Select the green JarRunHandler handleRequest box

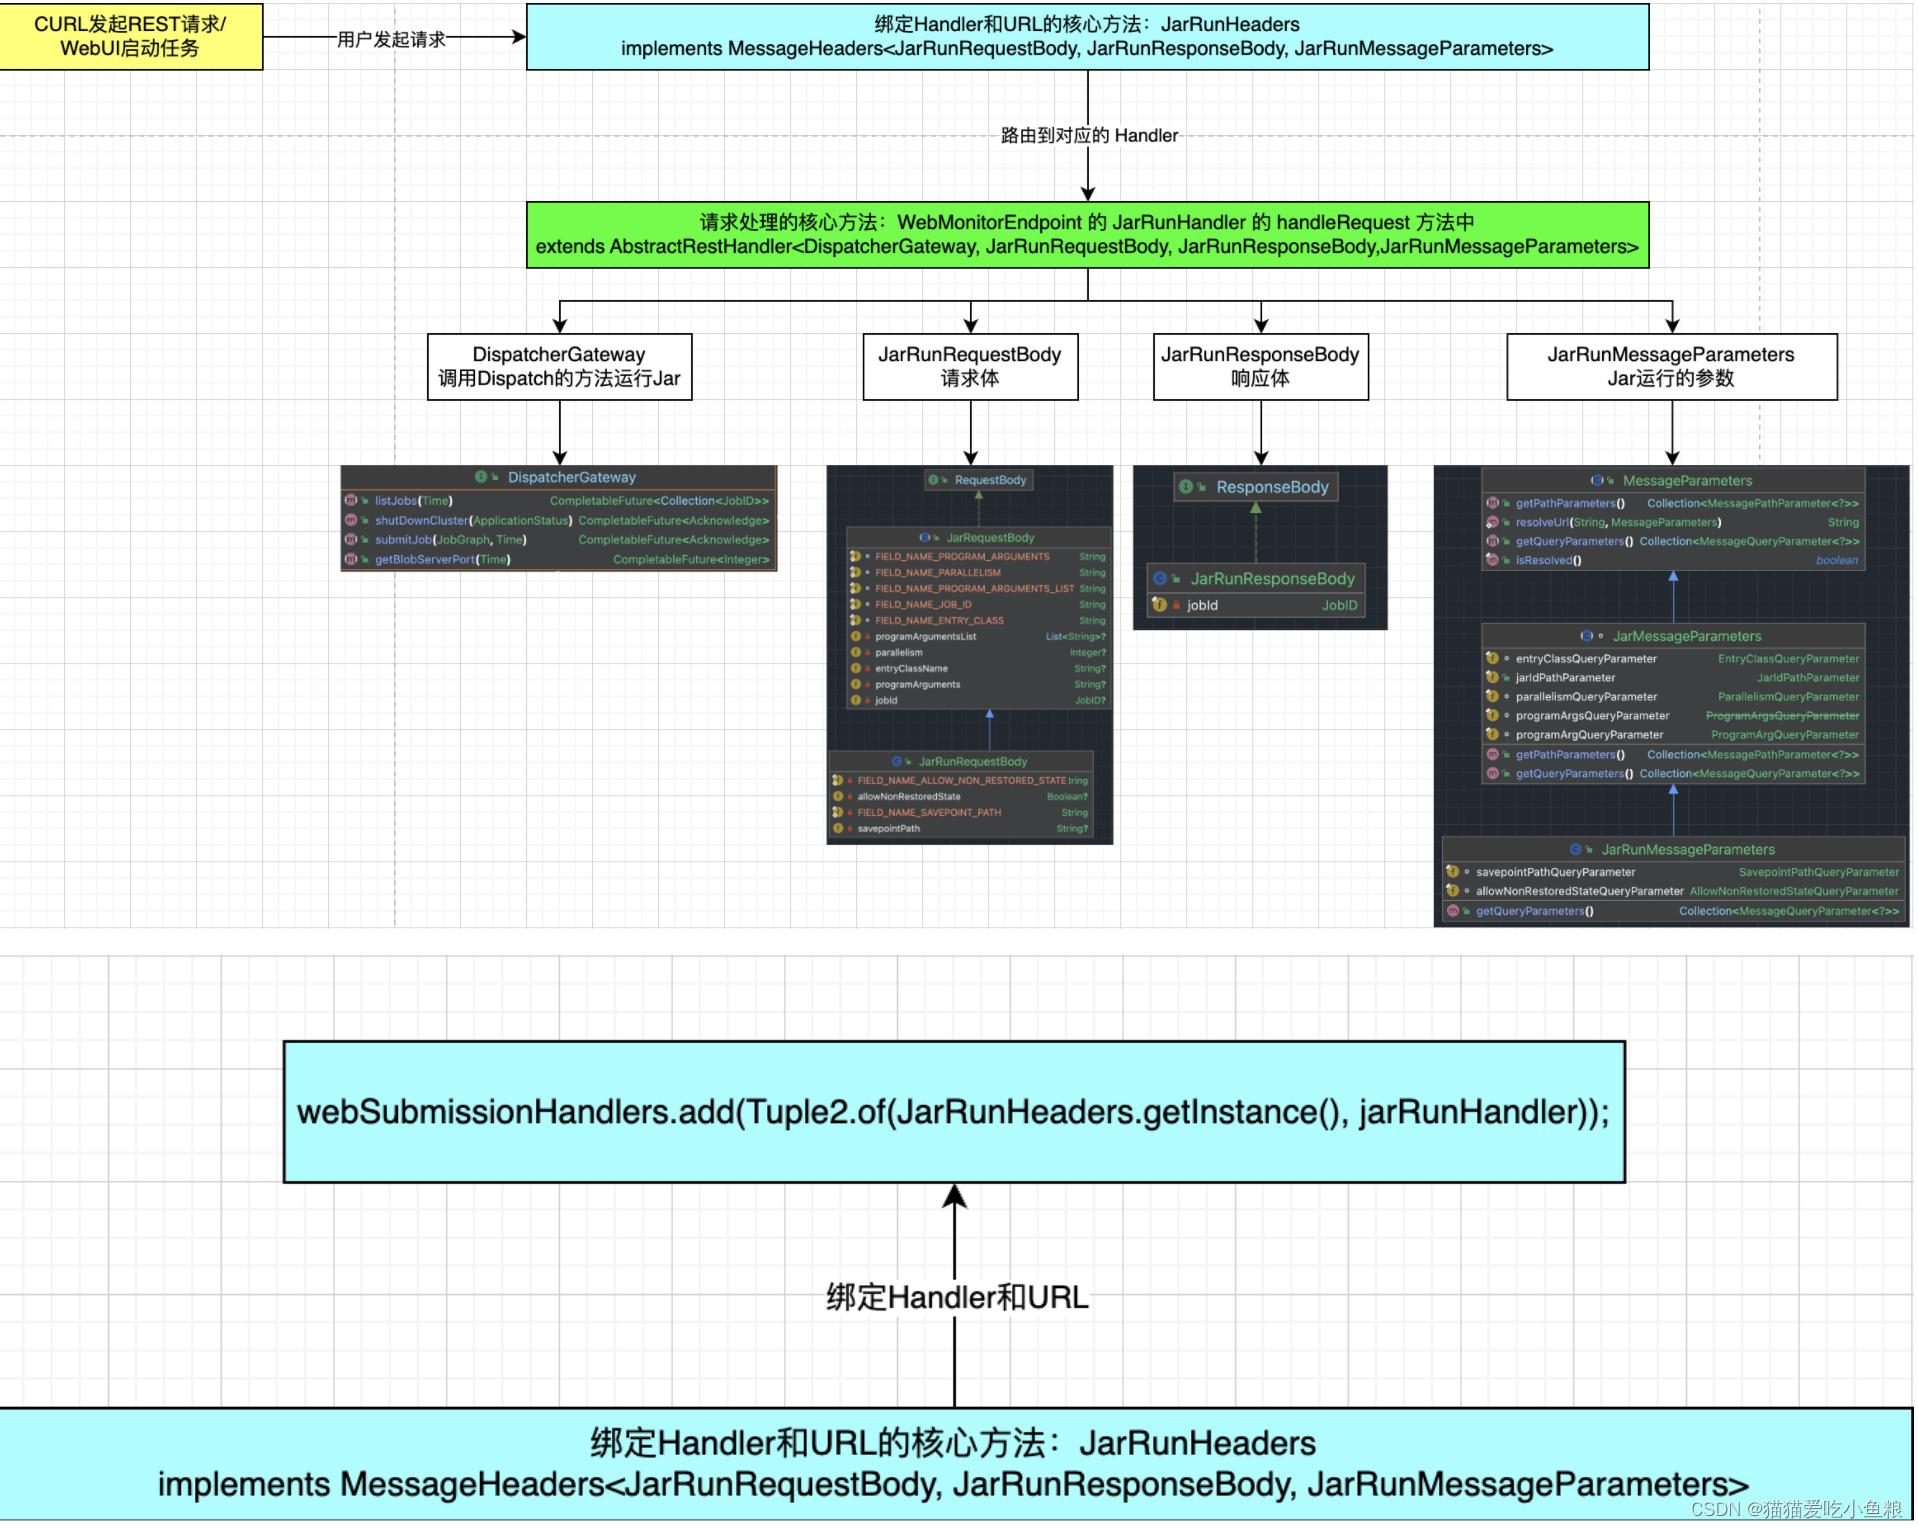(x=1087, y=235)
